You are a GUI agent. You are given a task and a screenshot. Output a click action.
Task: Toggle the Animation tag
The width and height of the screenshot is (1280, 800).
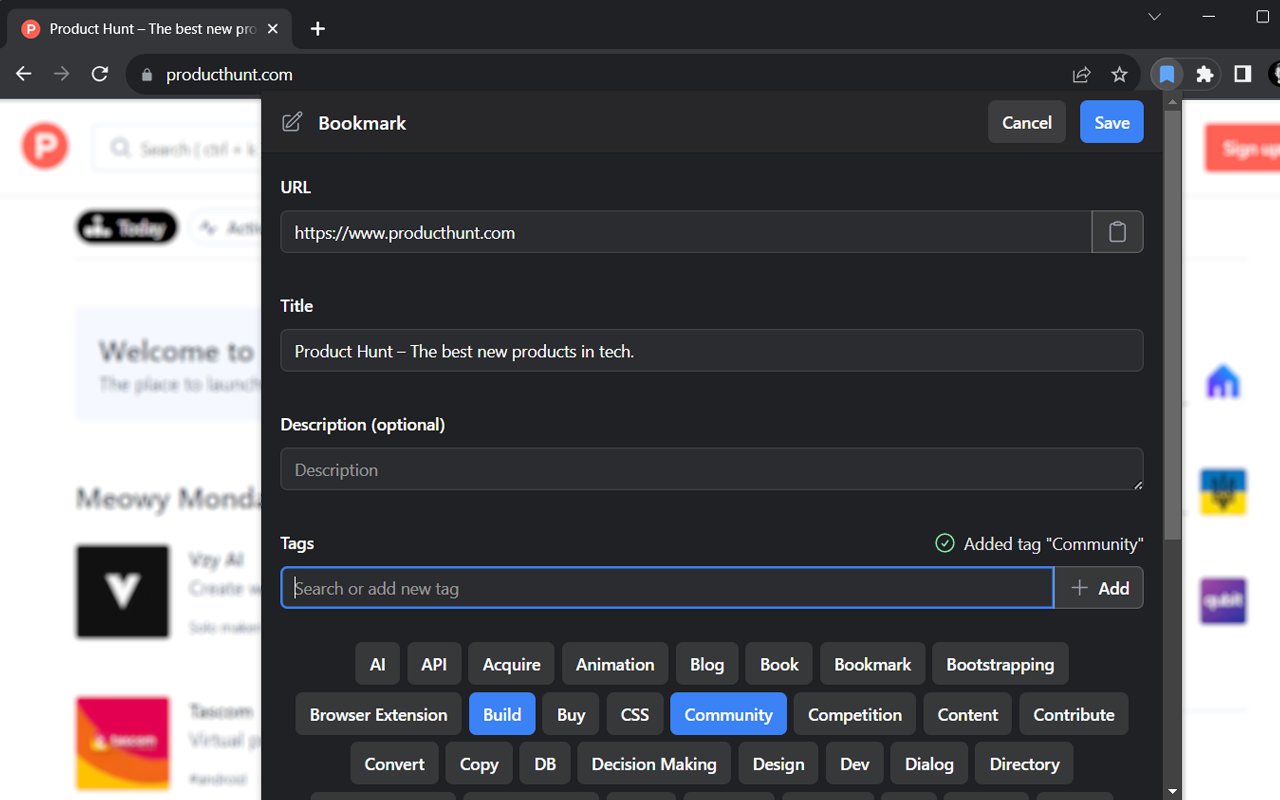click(615, 664)
